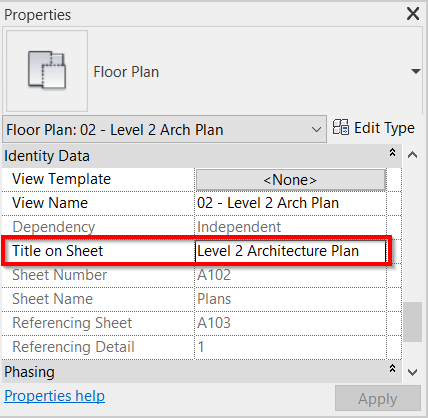Click the vertical scrollbar thumb
The height and width of the screenshot is (418, 428).
413,322
